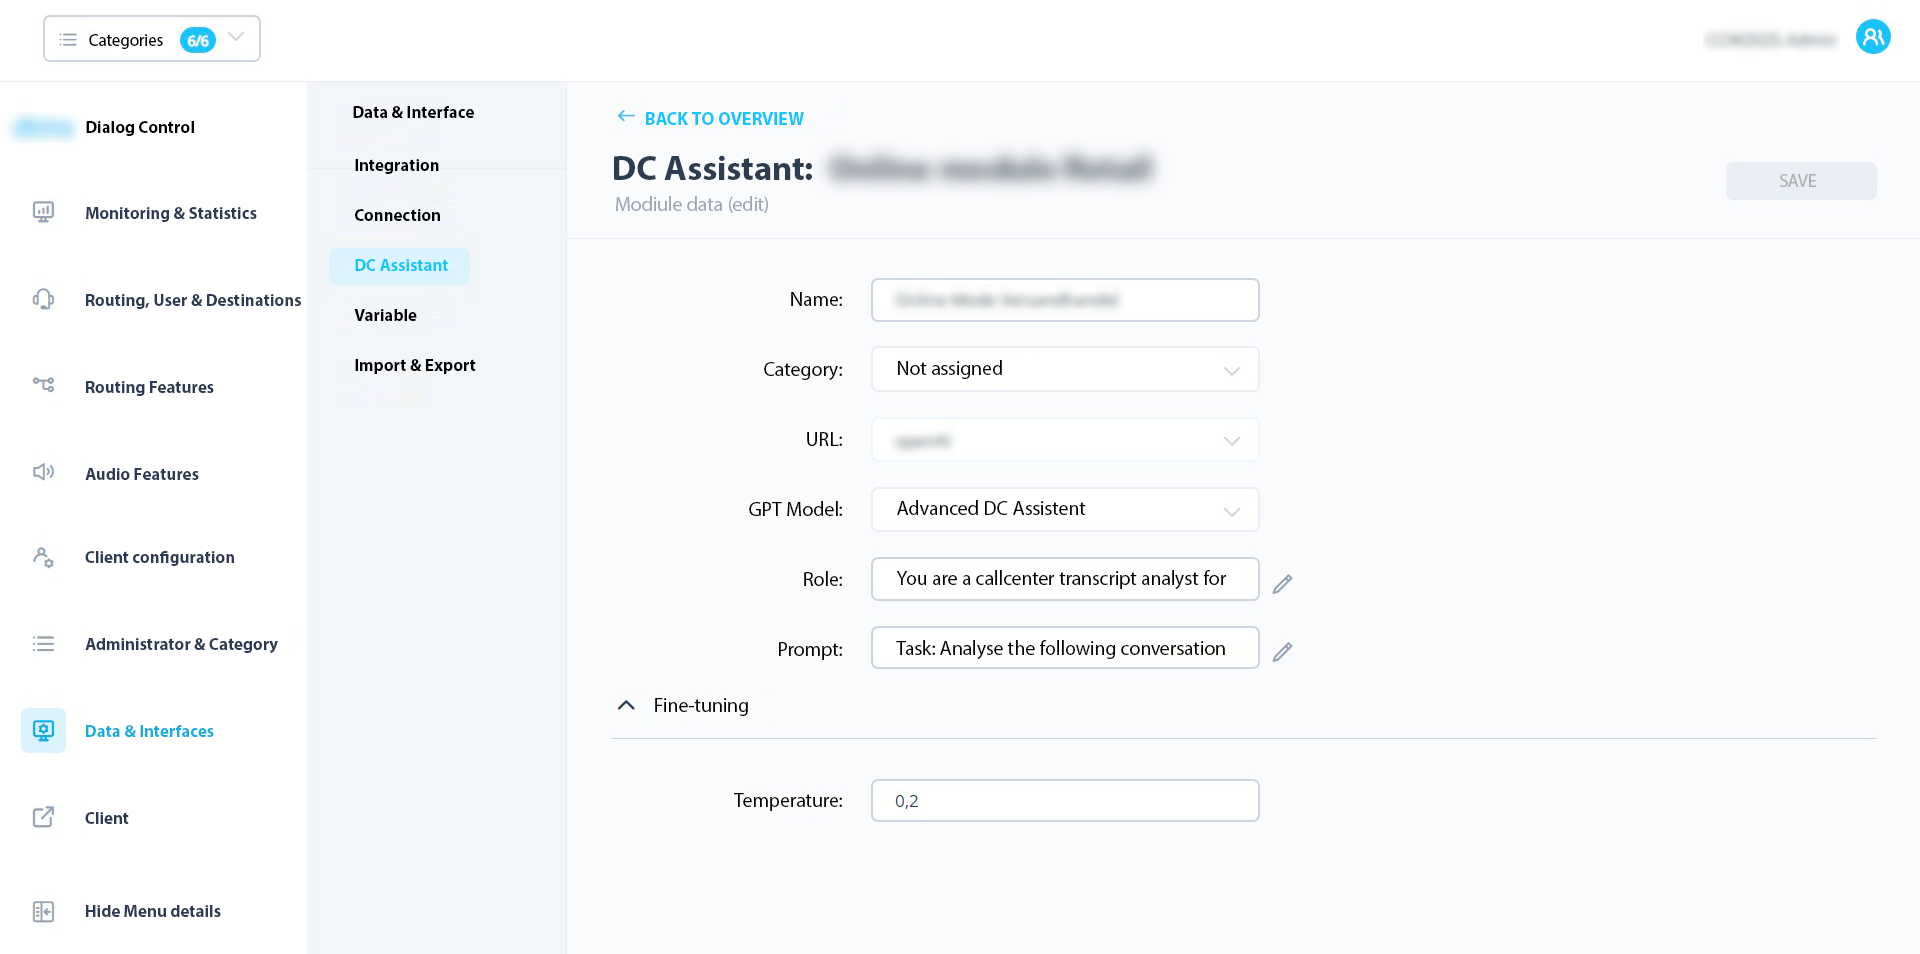Open the Category dropdown showing Not assigned
Viewport: 1920px width, 954px height.
tap(1064, 369)
